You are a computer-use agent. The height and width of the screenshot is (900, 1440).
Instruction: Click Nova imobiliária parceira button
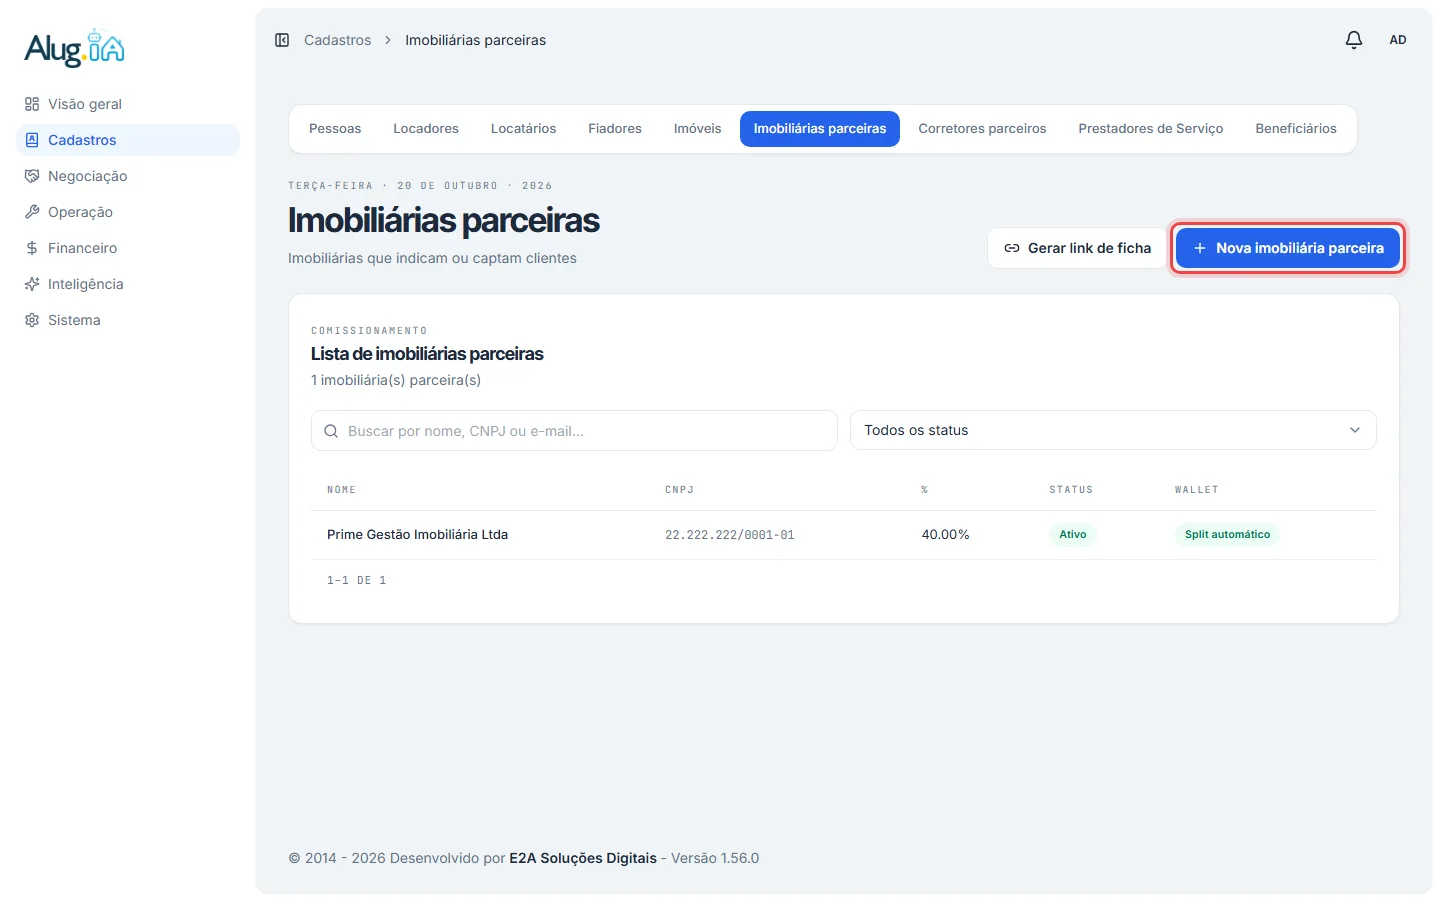coord(1288,248)
